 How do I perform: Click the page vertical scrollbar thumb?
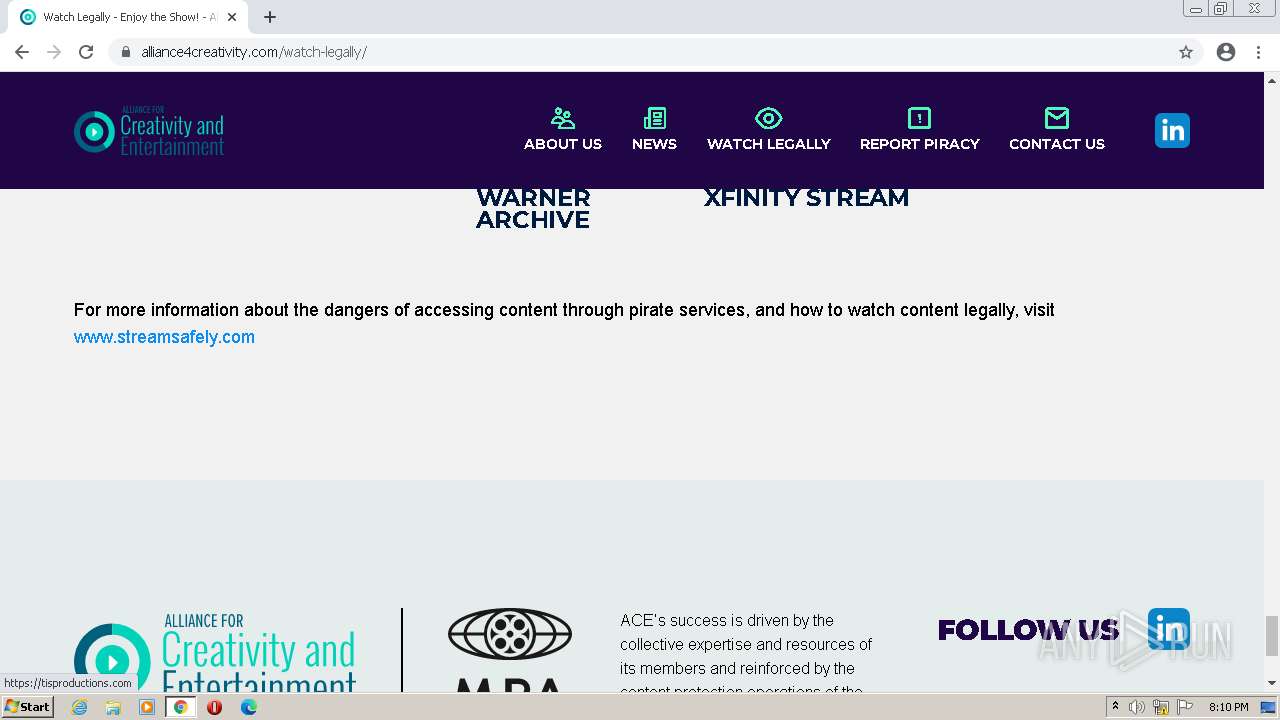(x=1272, y=636)
